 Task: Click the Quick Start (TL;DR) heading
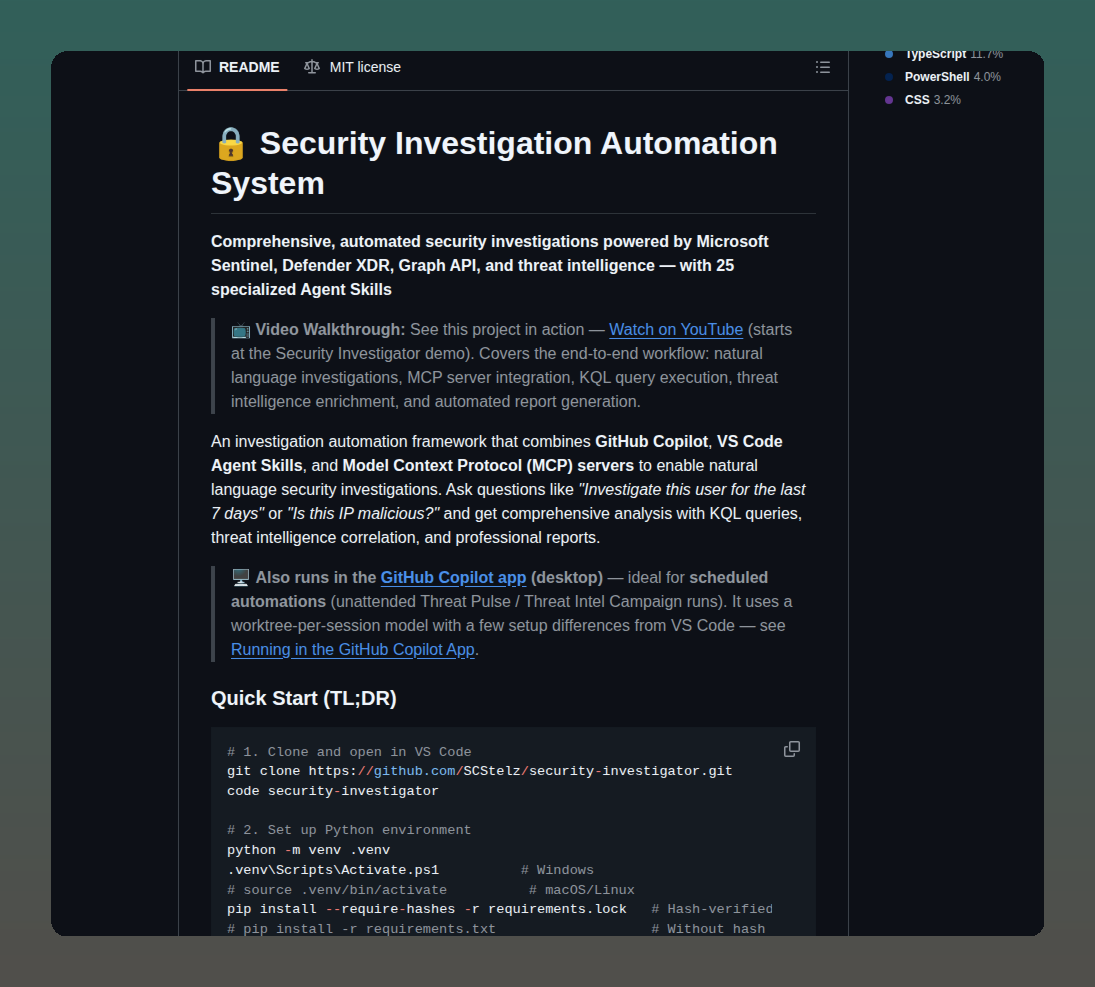pyautogui.click(x=304, y=699)
